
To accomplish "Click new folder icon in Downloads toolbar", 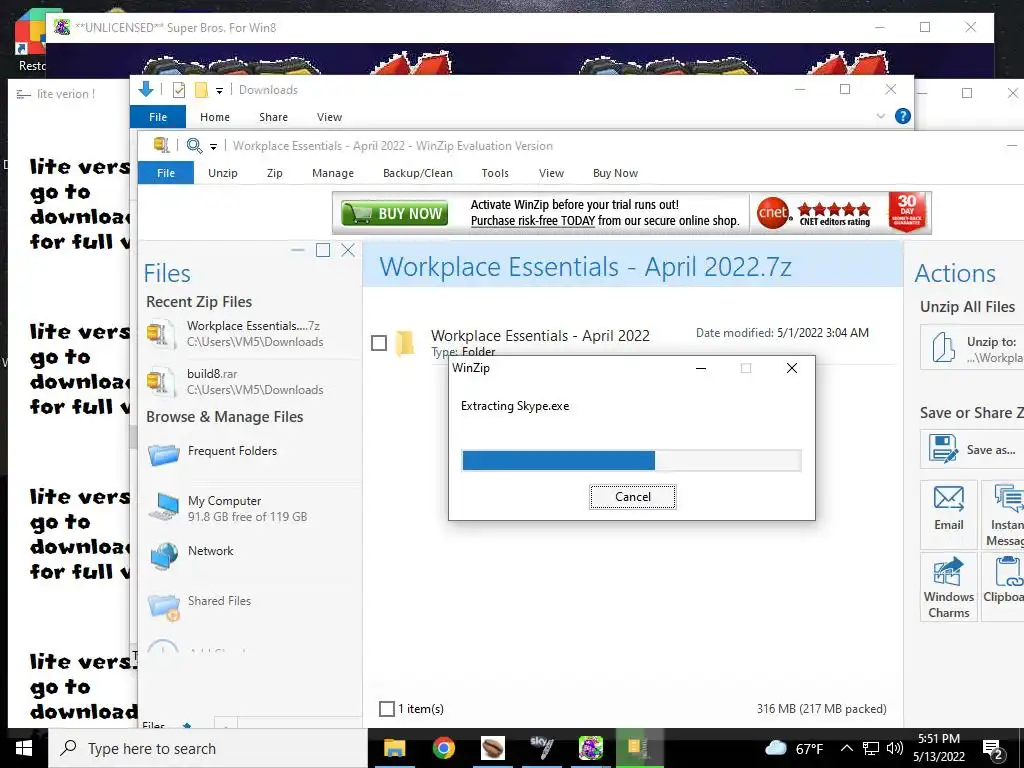I will [x=201, y=90].
